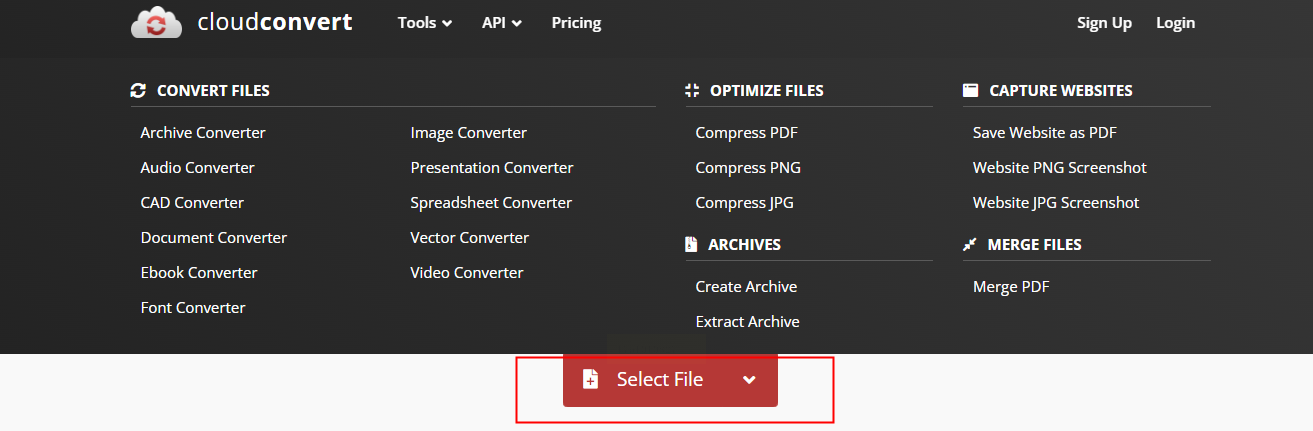This screenshot has width=1313, height=431.
Task: Click the cloudconvert cloud logo icon
Action: coord(156,22)
